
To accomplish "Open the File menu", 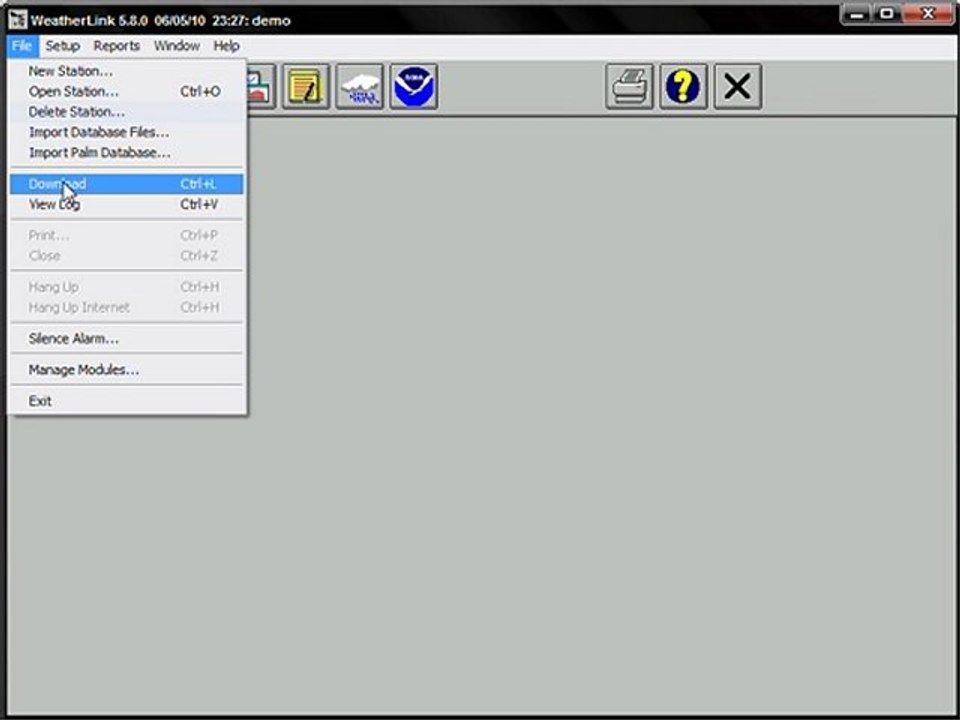I will [22, 46].
